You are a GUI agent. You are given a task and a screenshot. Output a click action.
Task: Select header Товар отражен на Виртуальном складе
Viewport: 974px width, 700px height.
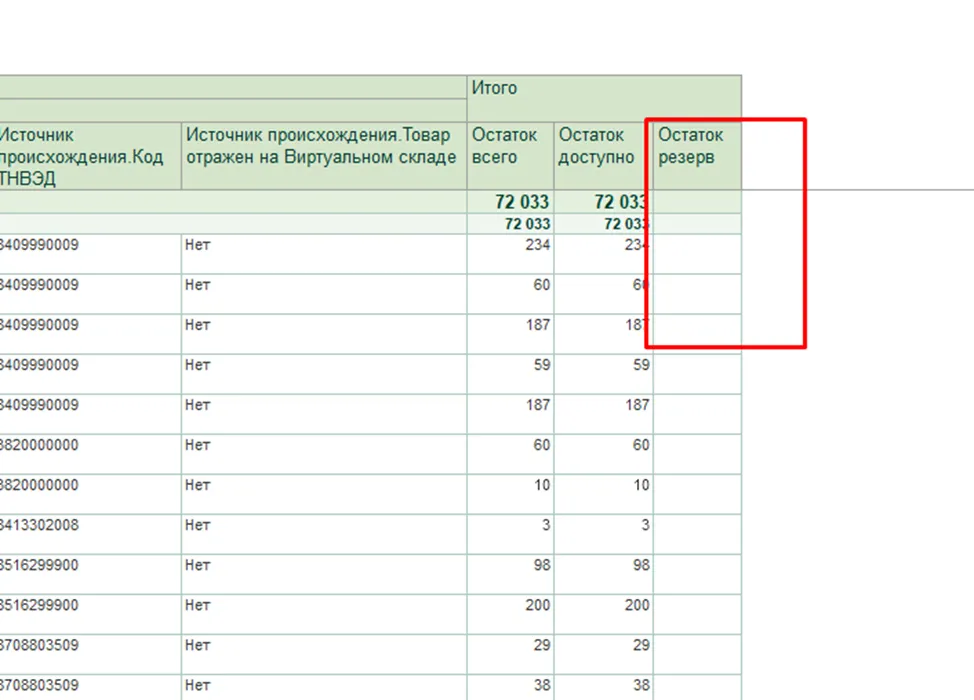click(x=324, y=156)
